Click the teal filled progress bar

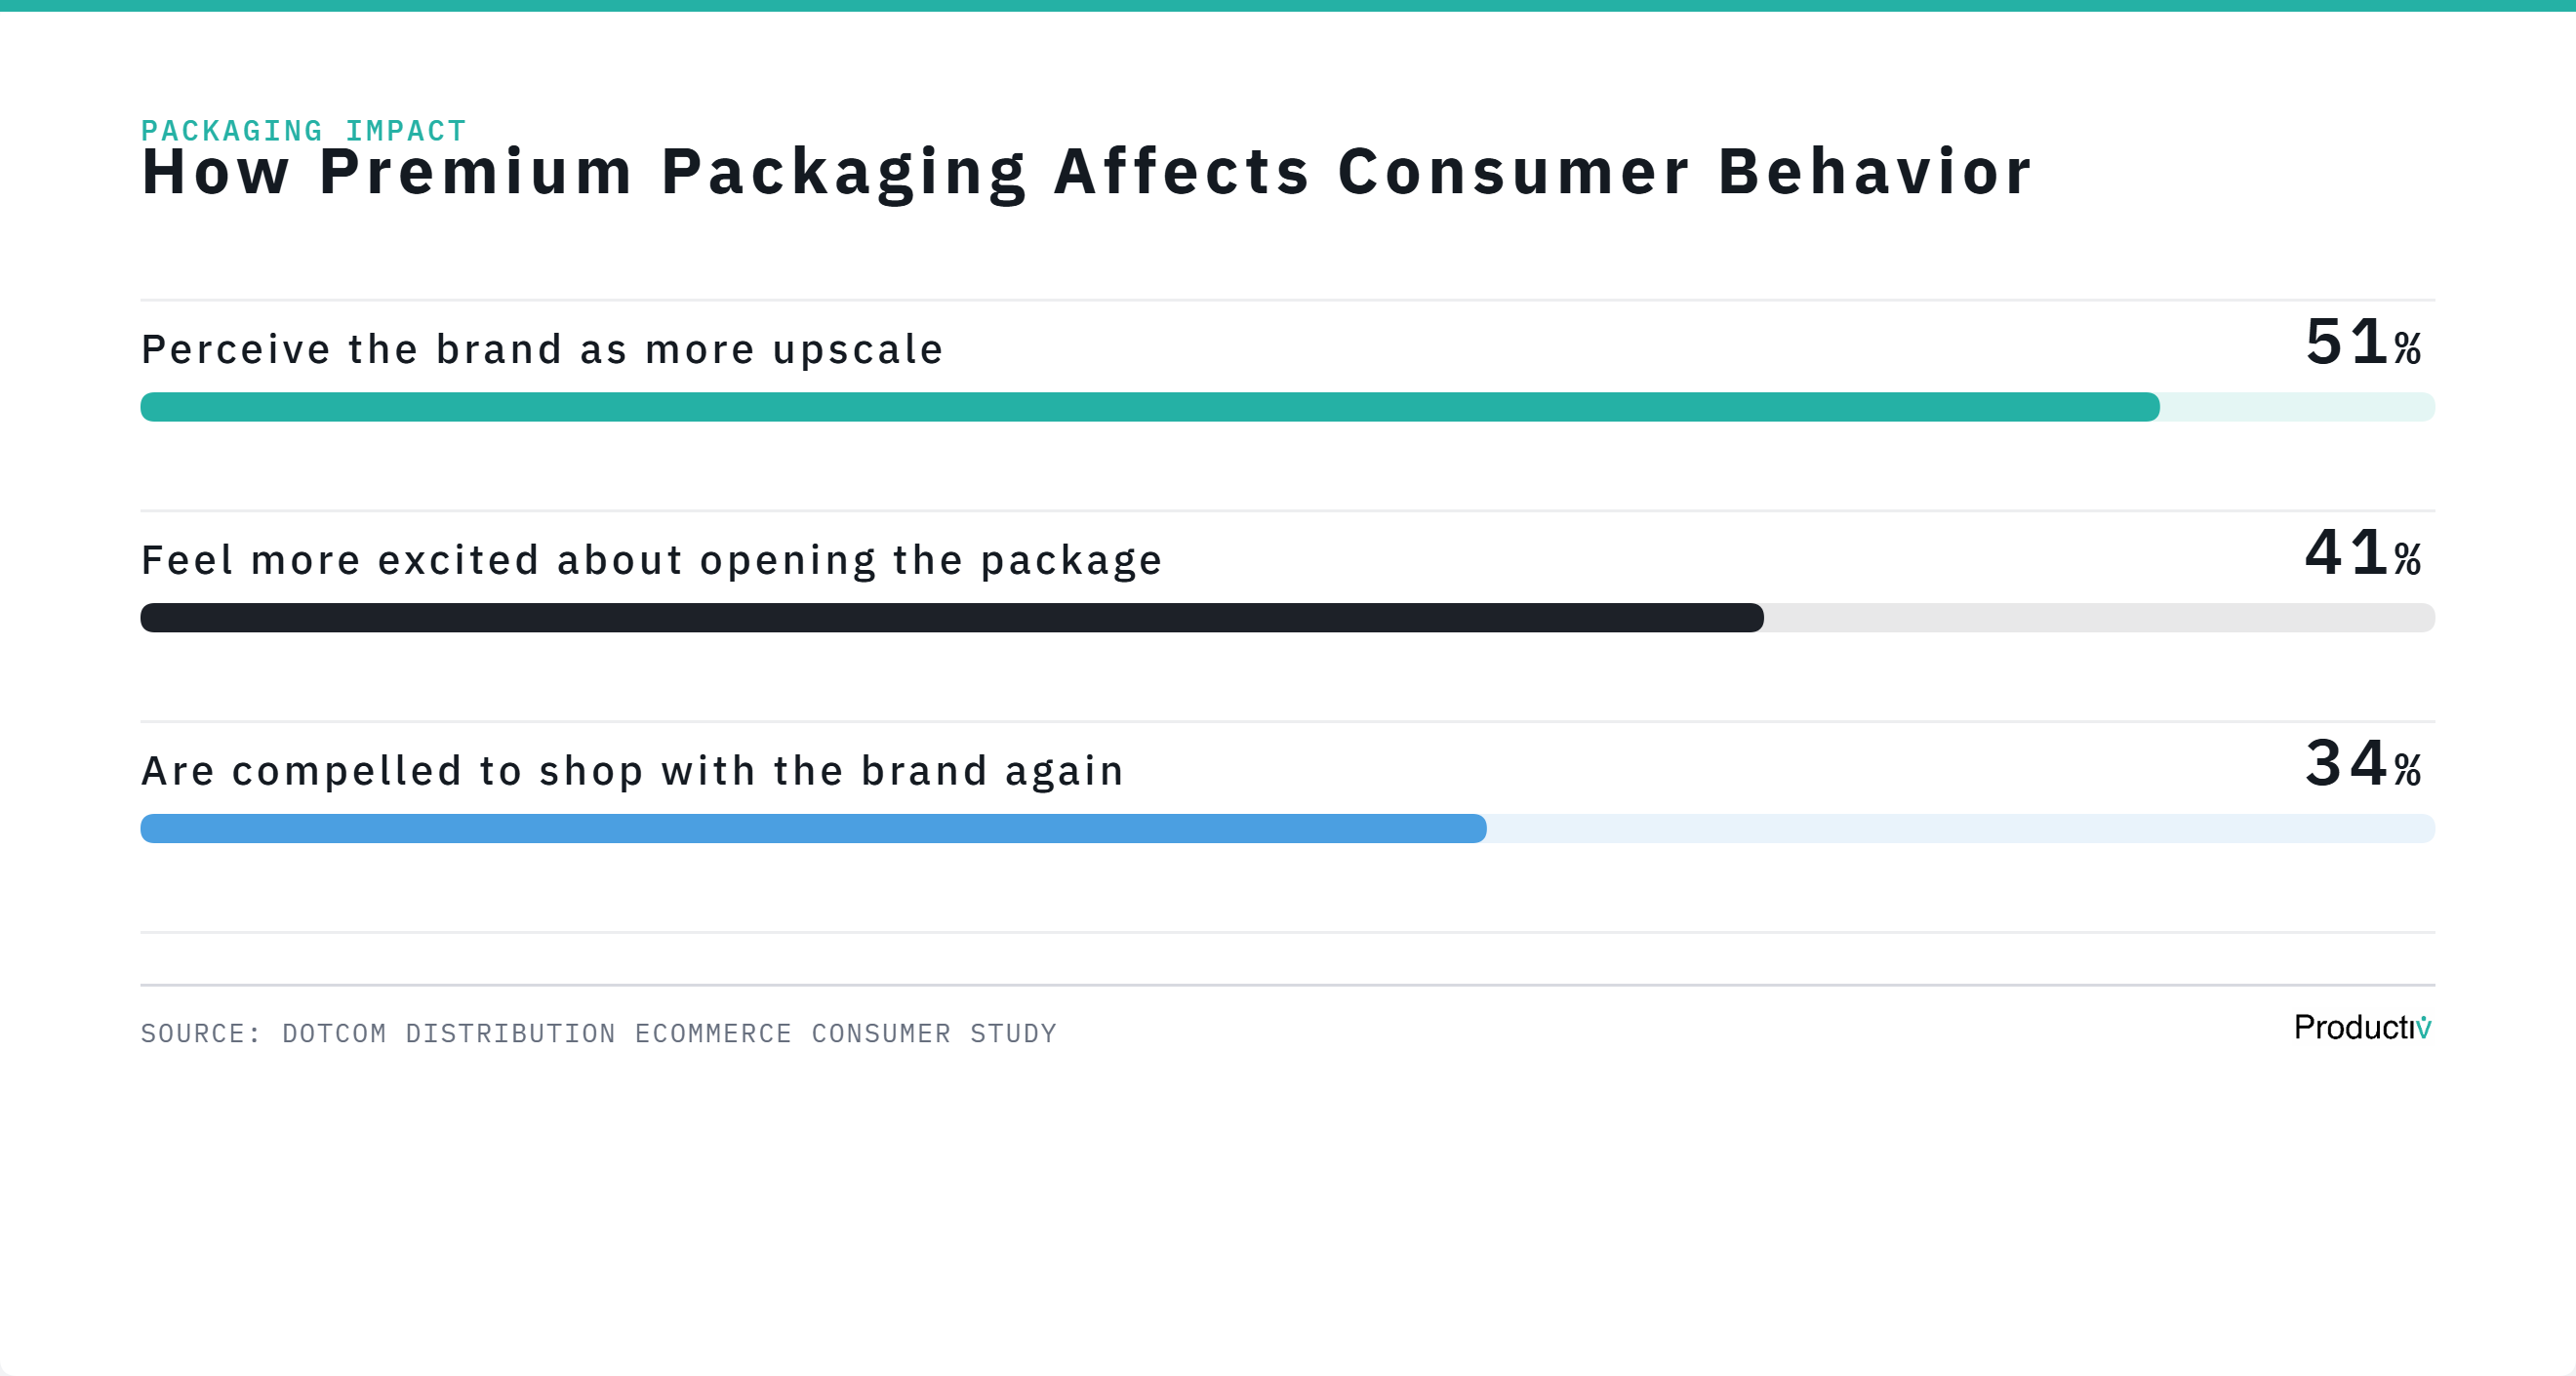point(1150,407)
